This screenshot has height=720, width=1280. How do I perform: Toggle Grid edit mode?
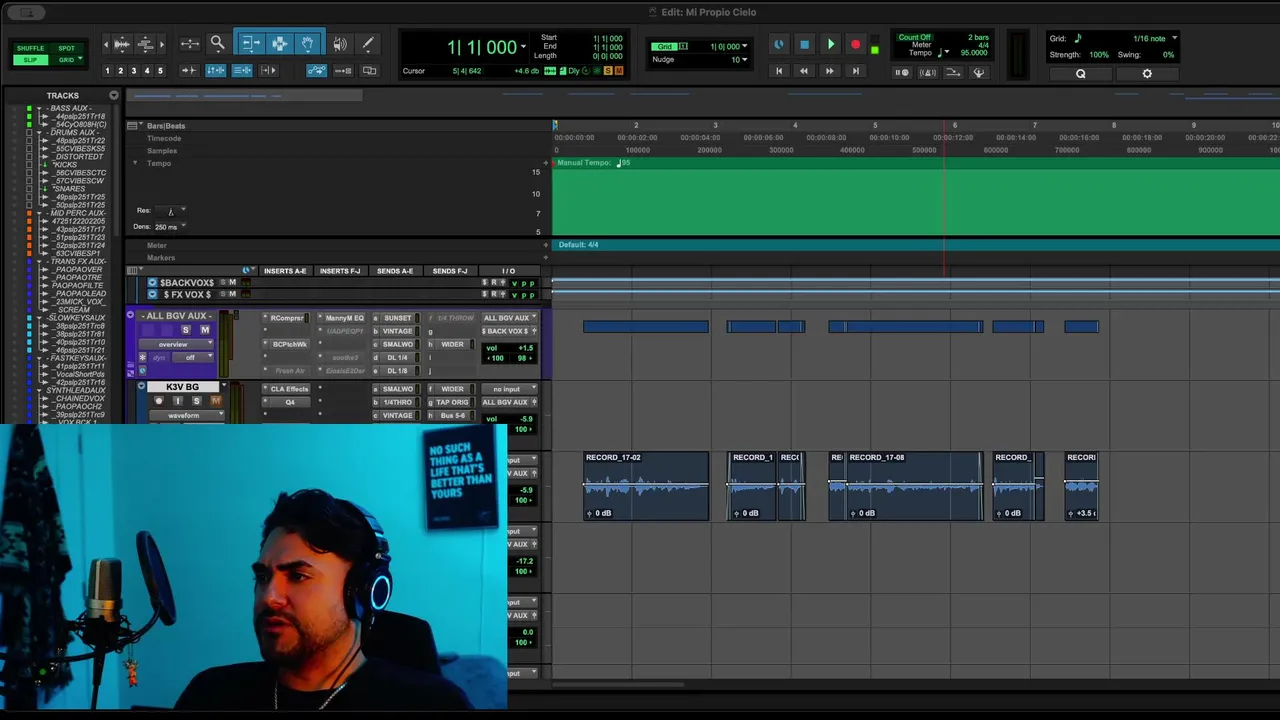click(66, 60)
